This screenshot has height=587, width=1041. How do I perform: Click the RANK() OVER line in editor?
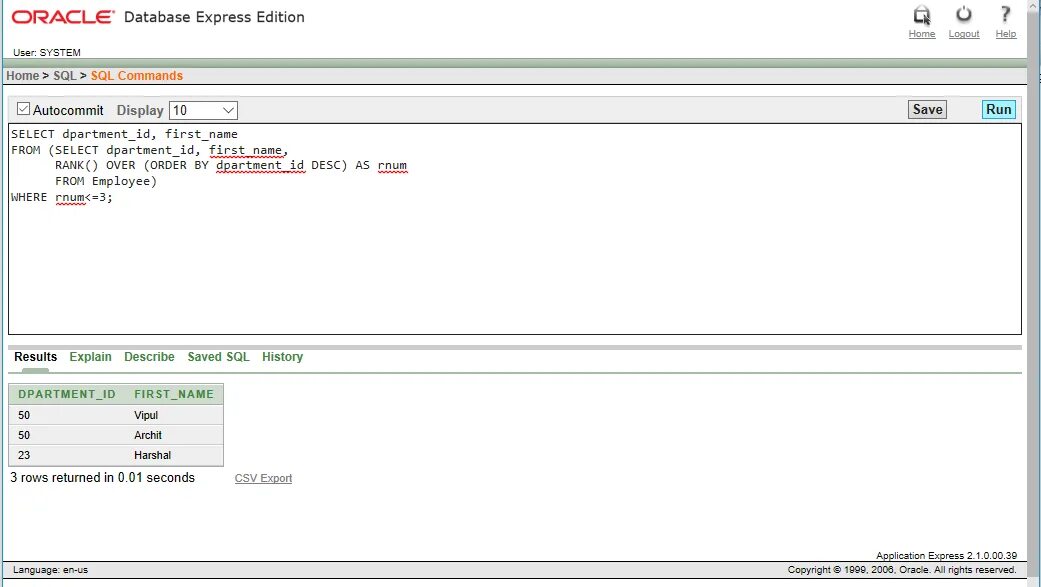pyautogui.click(x=230, y=165)
